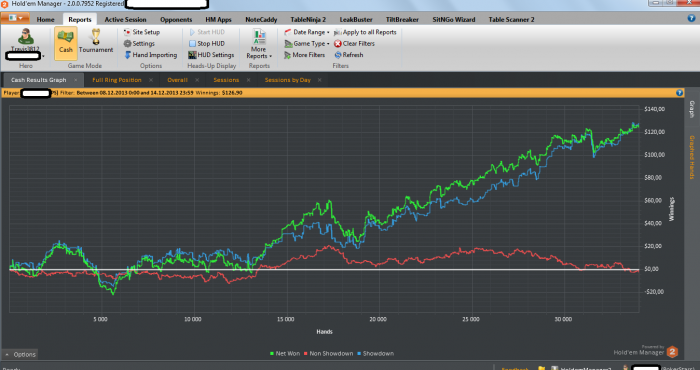Open Hand Importing

pyautogui.click(x=150, y=55)
